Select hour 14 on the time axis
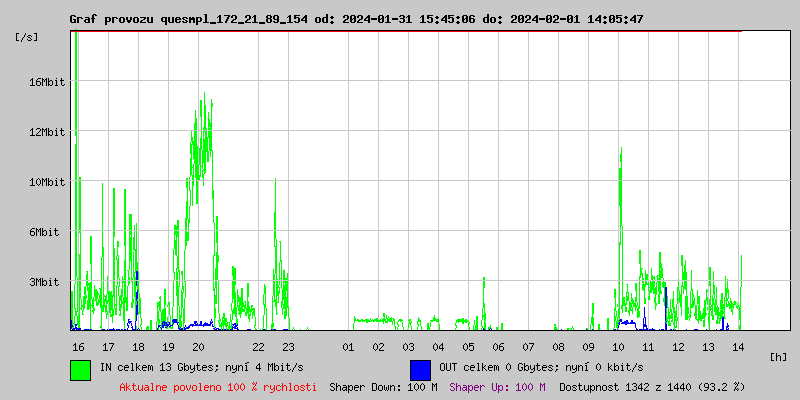This screenshot has width=800, height=400. (738, 347)
